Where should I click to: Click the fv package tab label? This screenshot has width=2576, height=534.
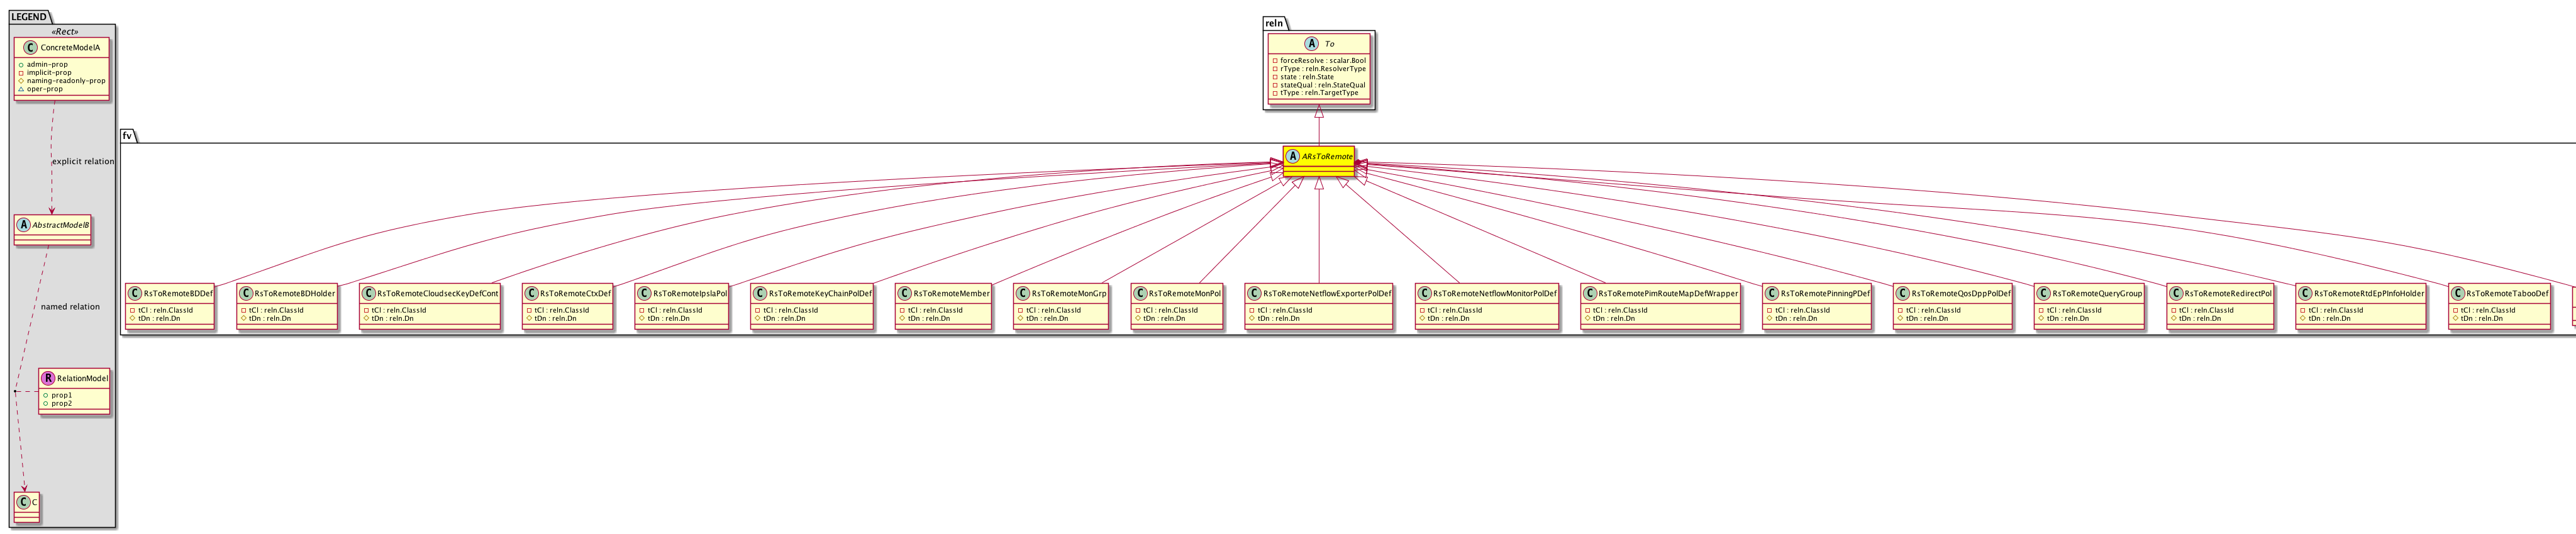click(x=127, y=136)
